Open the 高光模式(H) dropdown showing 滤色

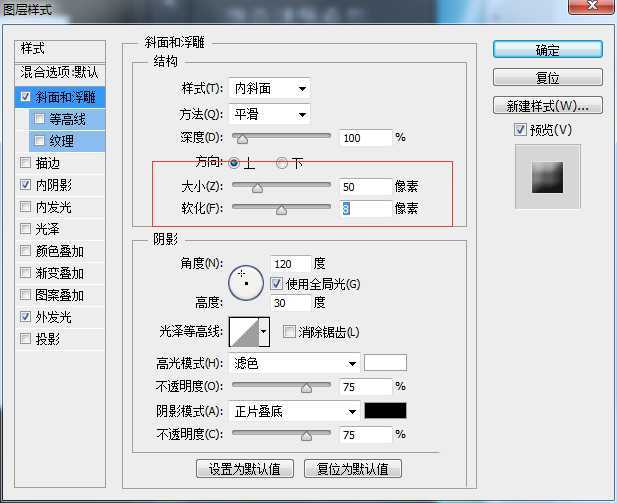[x=294, y=363]
